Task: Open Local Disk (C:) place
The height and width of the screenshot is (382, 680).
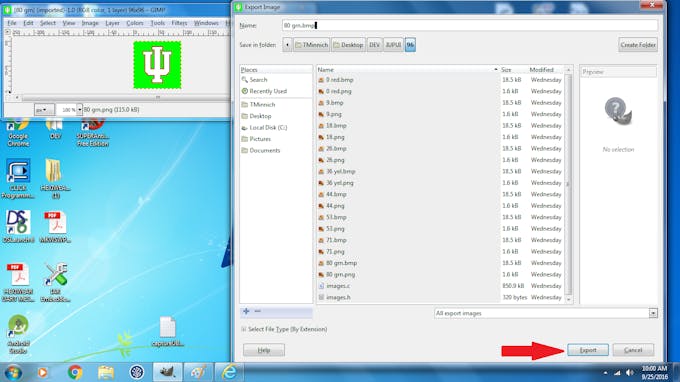Action: tap(268, 127)
